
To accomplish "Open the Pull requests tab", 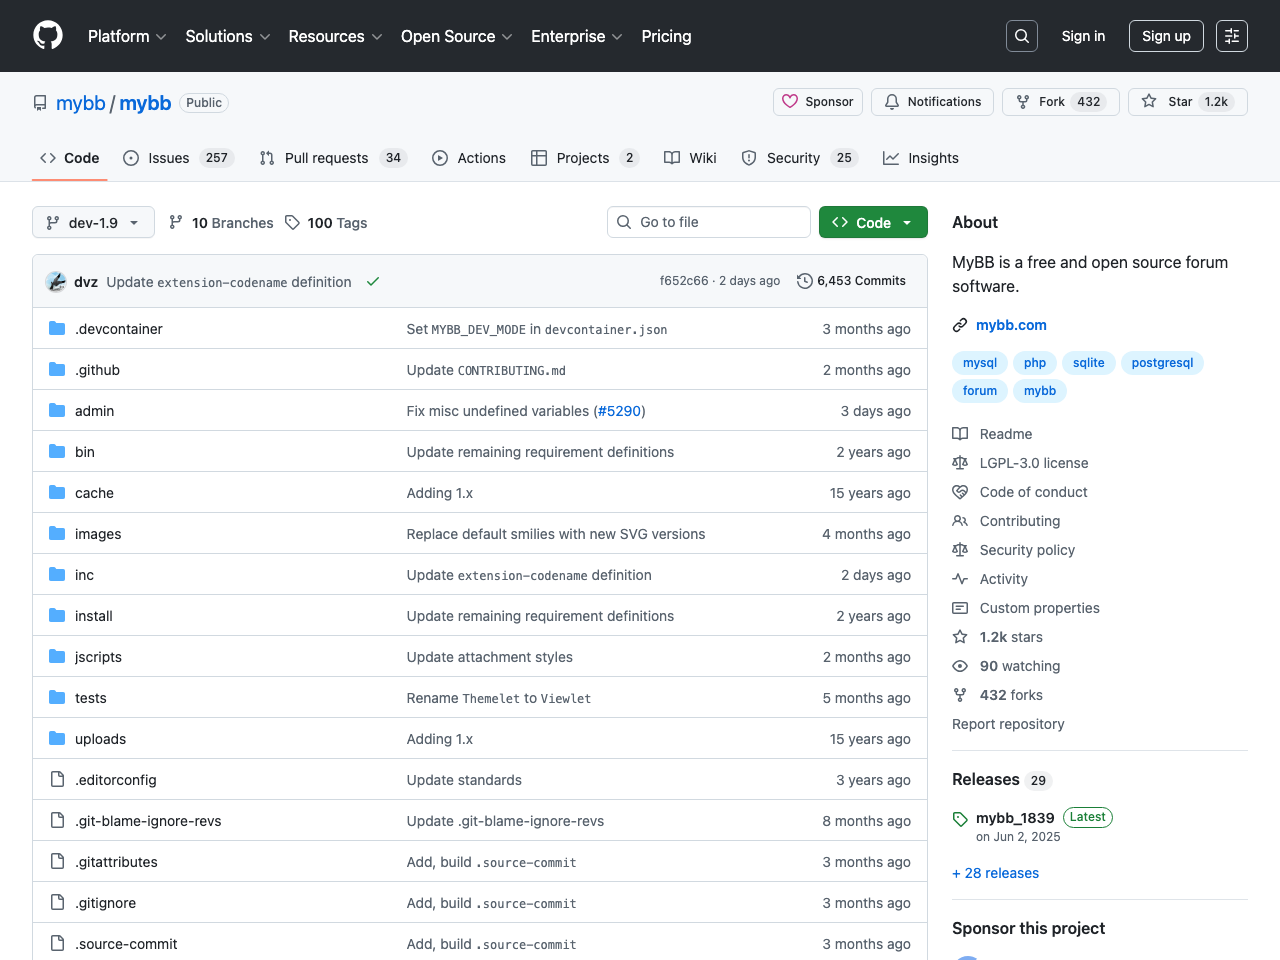I will click(332, 158).
